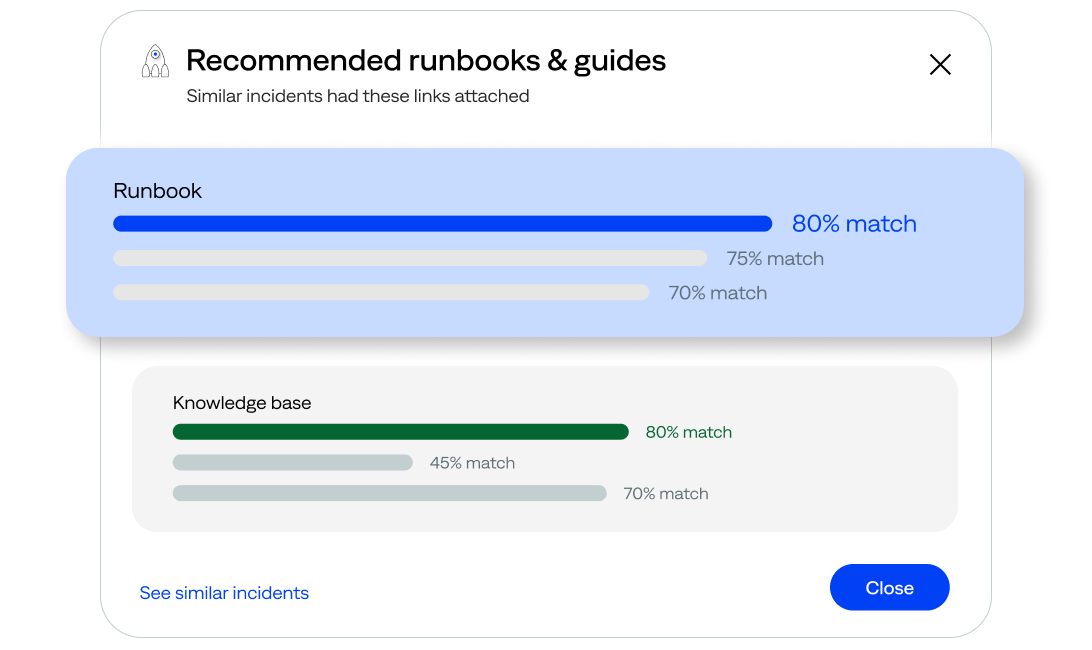Open the See similar incidents link
The image size is (1092, 650).
click(x=224, y=593)
